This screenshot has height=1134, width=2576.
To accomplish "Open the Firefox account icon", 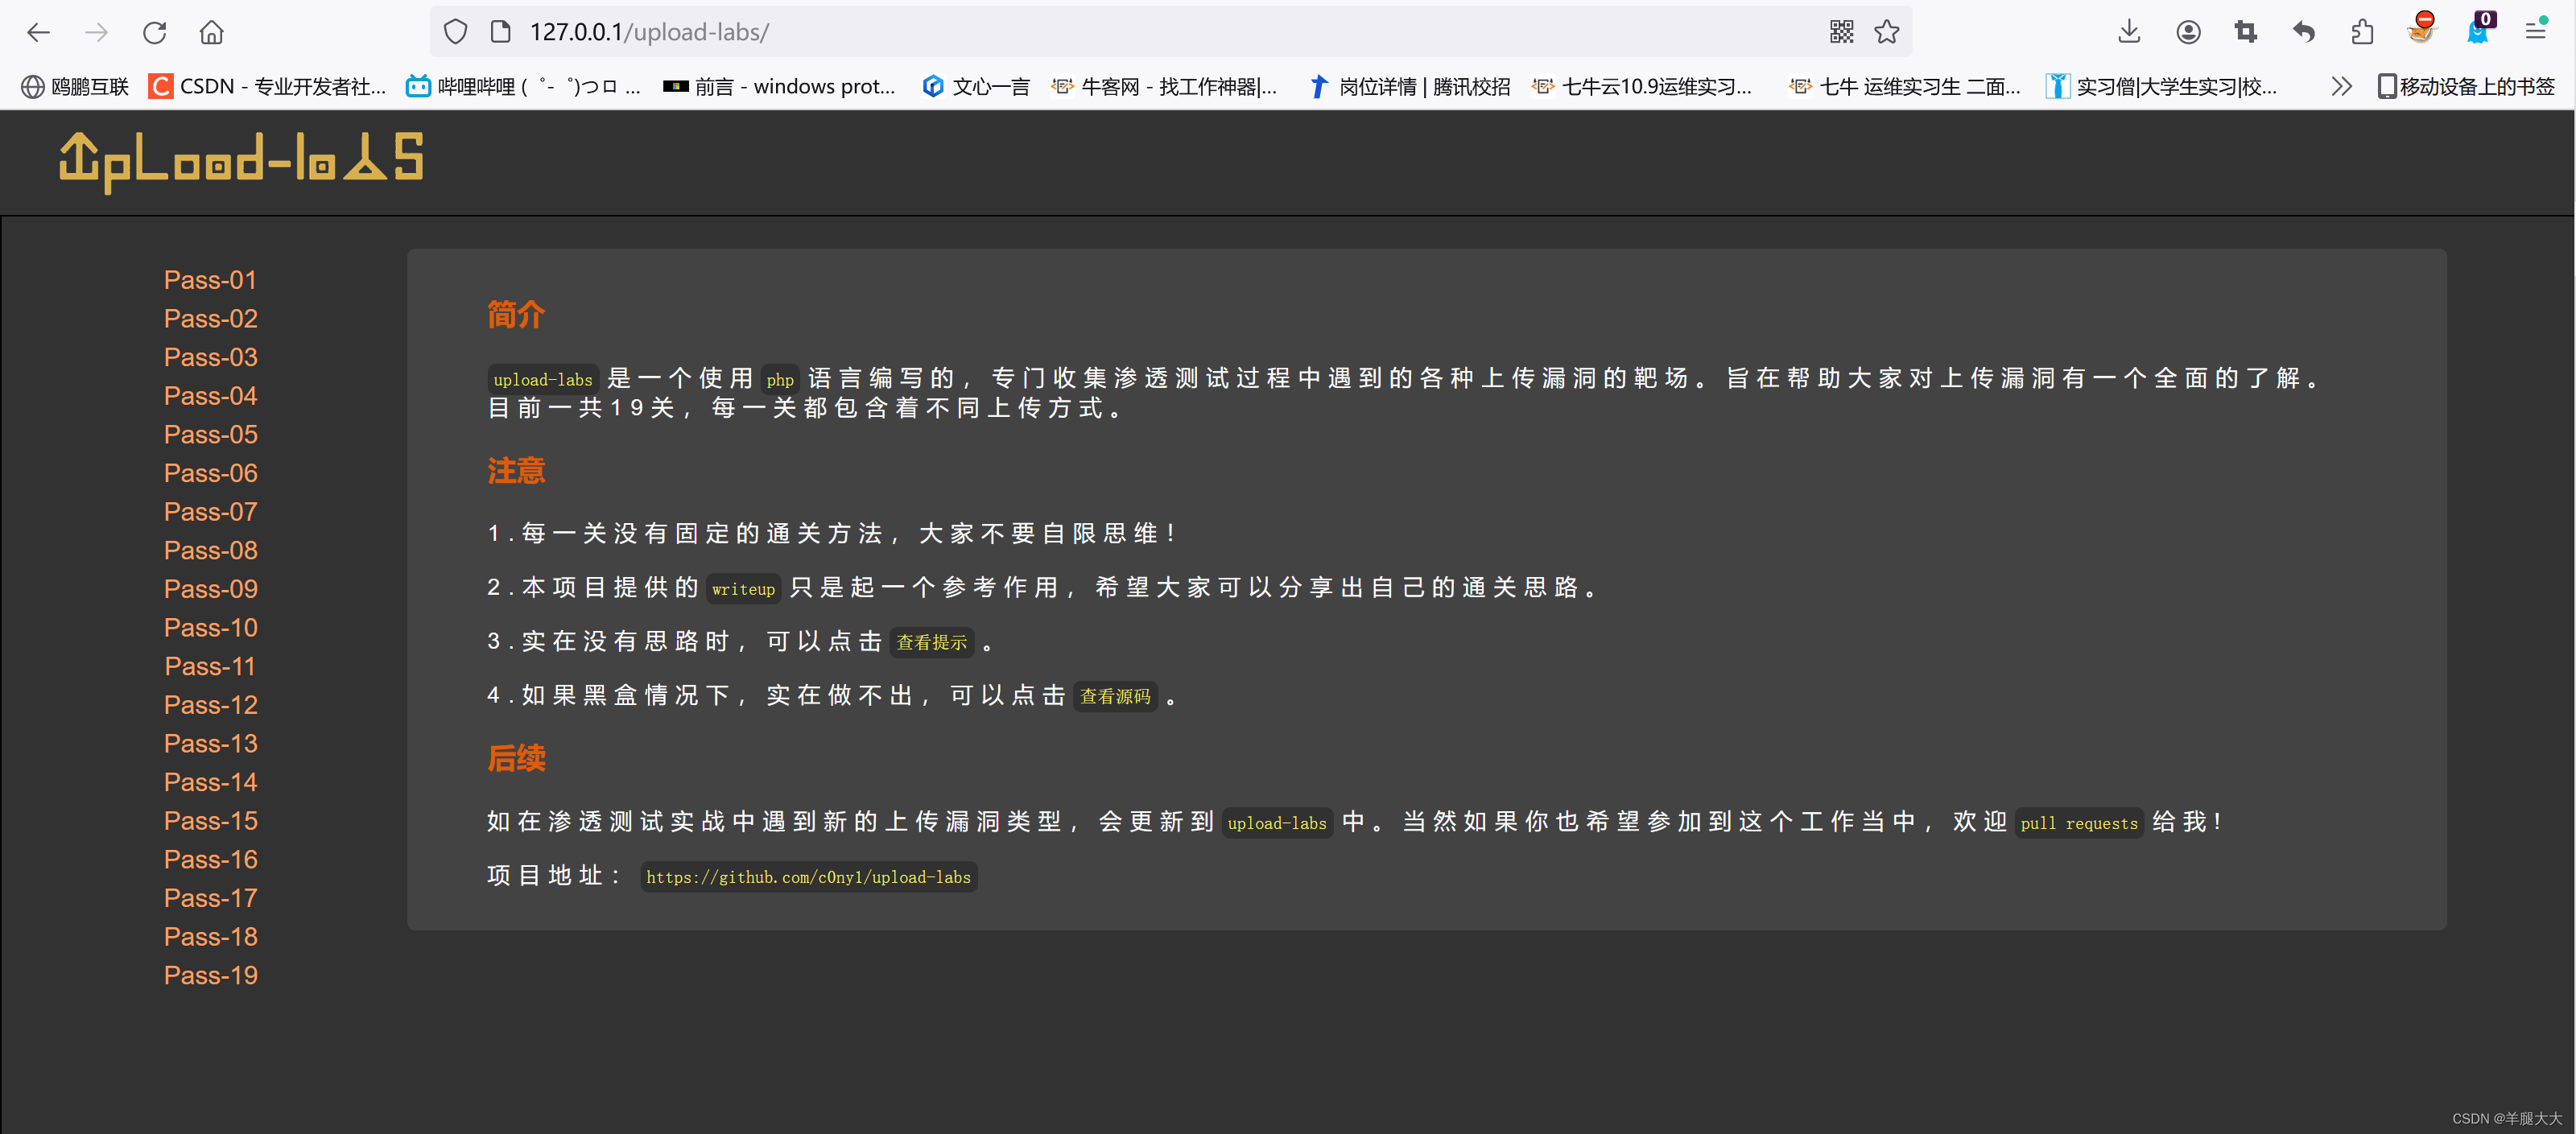I will (2188, 32).
